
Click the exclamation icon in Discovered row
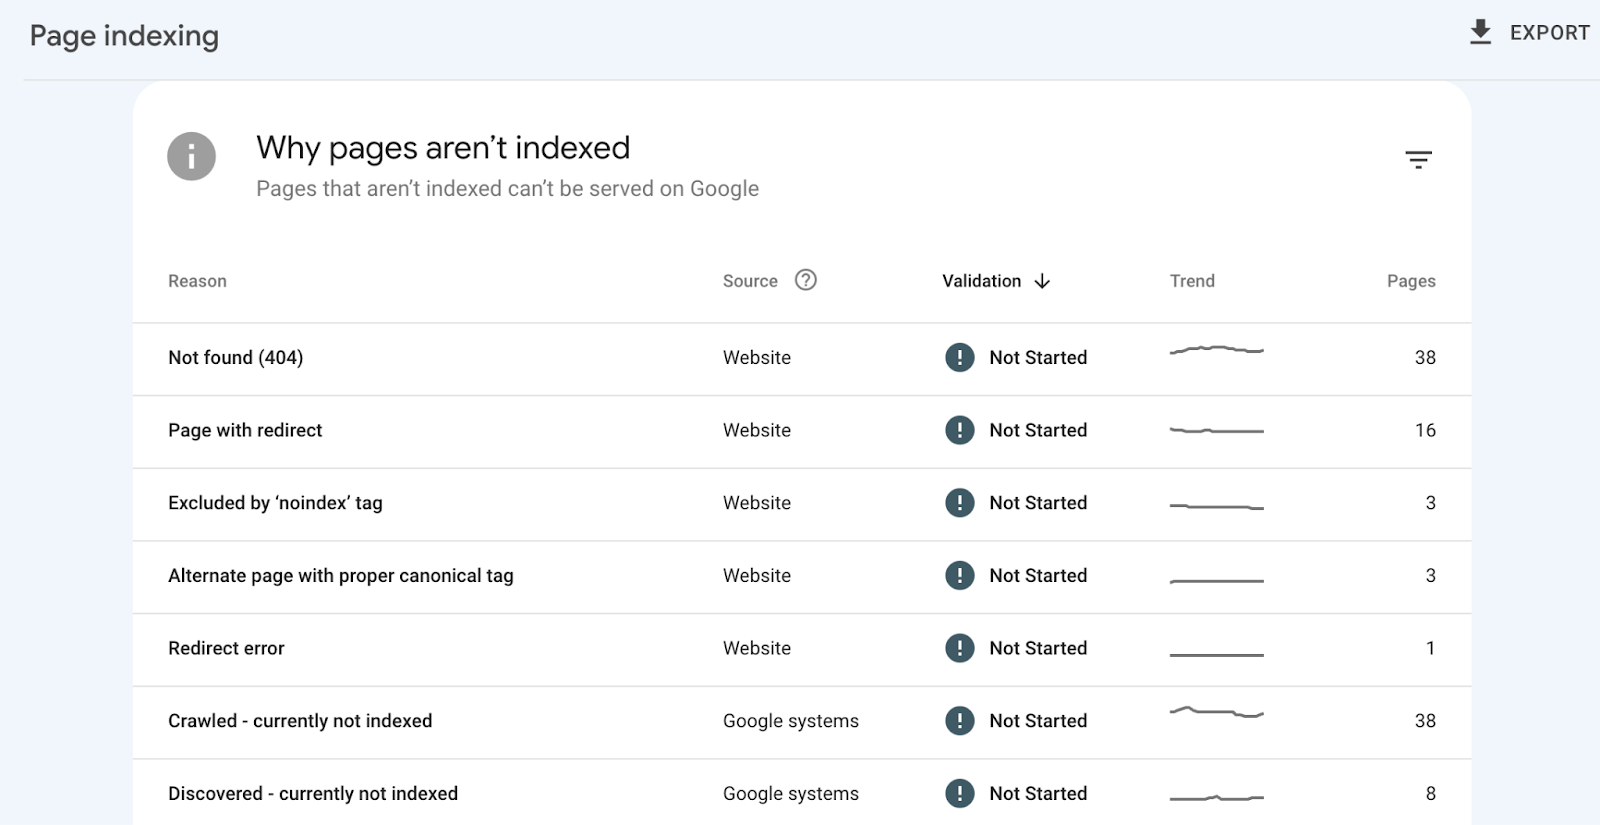click(959, 793)
